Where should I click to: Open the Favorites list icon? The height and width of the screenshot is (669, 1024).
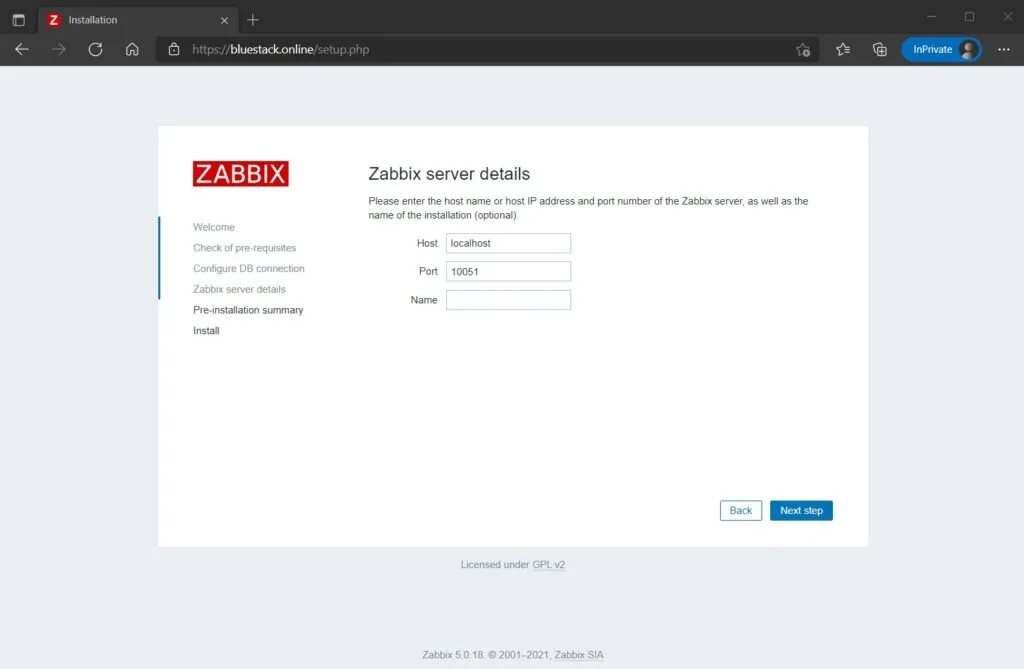click(x=843, y=50)
